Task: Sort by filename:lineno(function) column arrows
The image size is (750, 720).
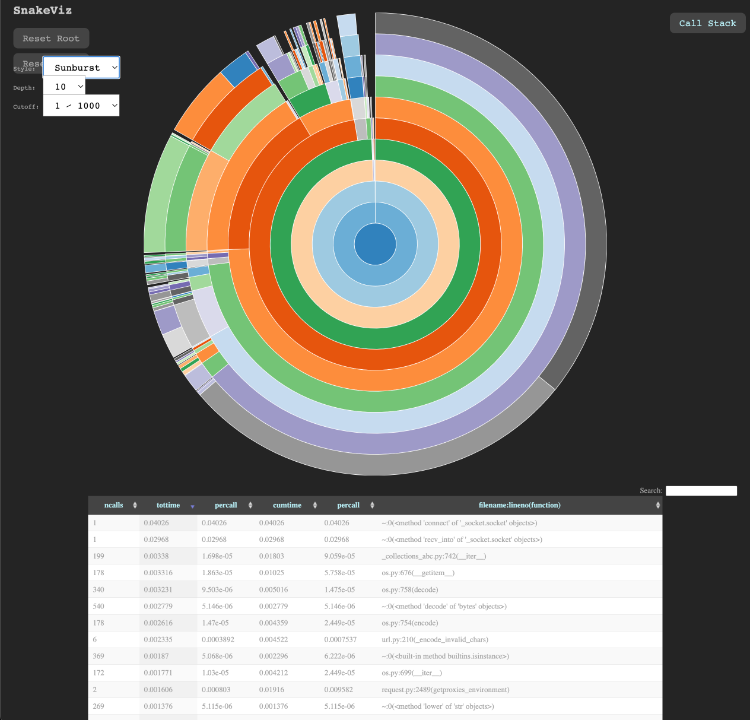Action: (x=658, y=505)
